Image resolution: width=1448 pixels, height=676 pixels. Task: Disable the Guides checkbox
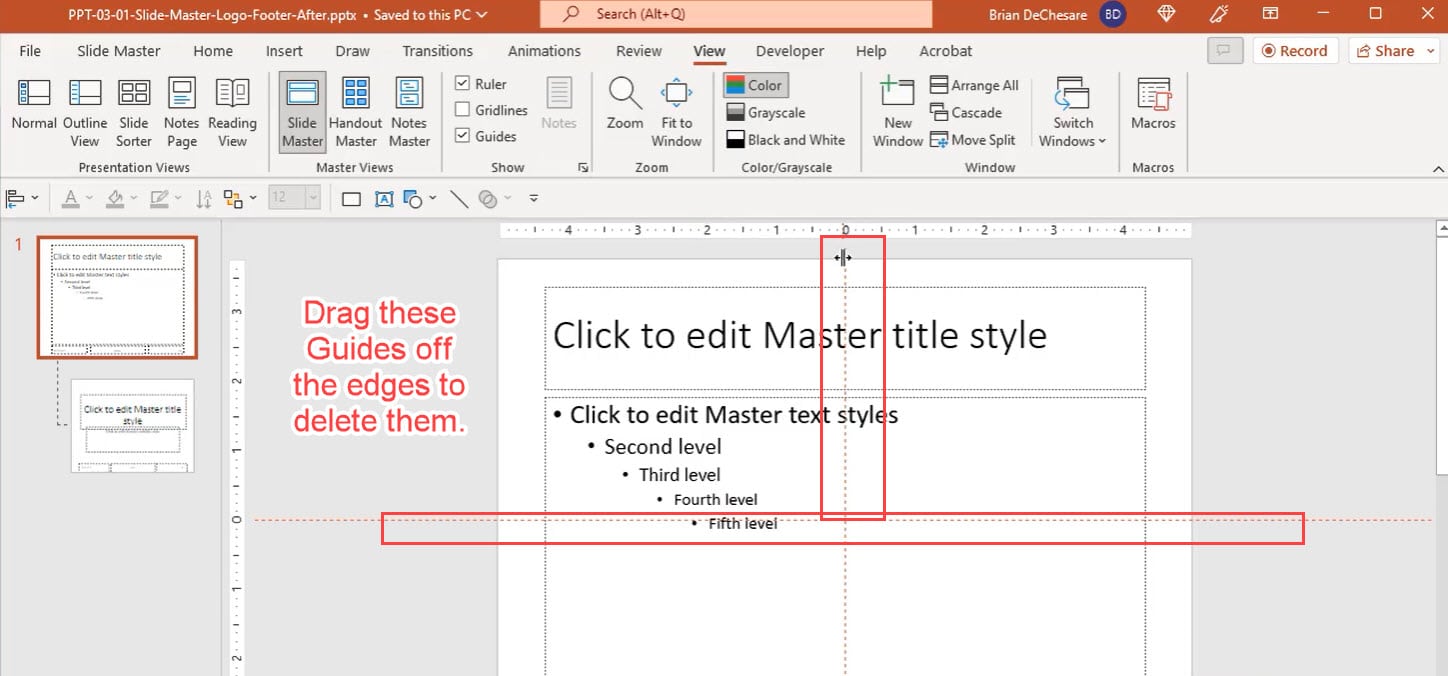[x=463, y=136]
